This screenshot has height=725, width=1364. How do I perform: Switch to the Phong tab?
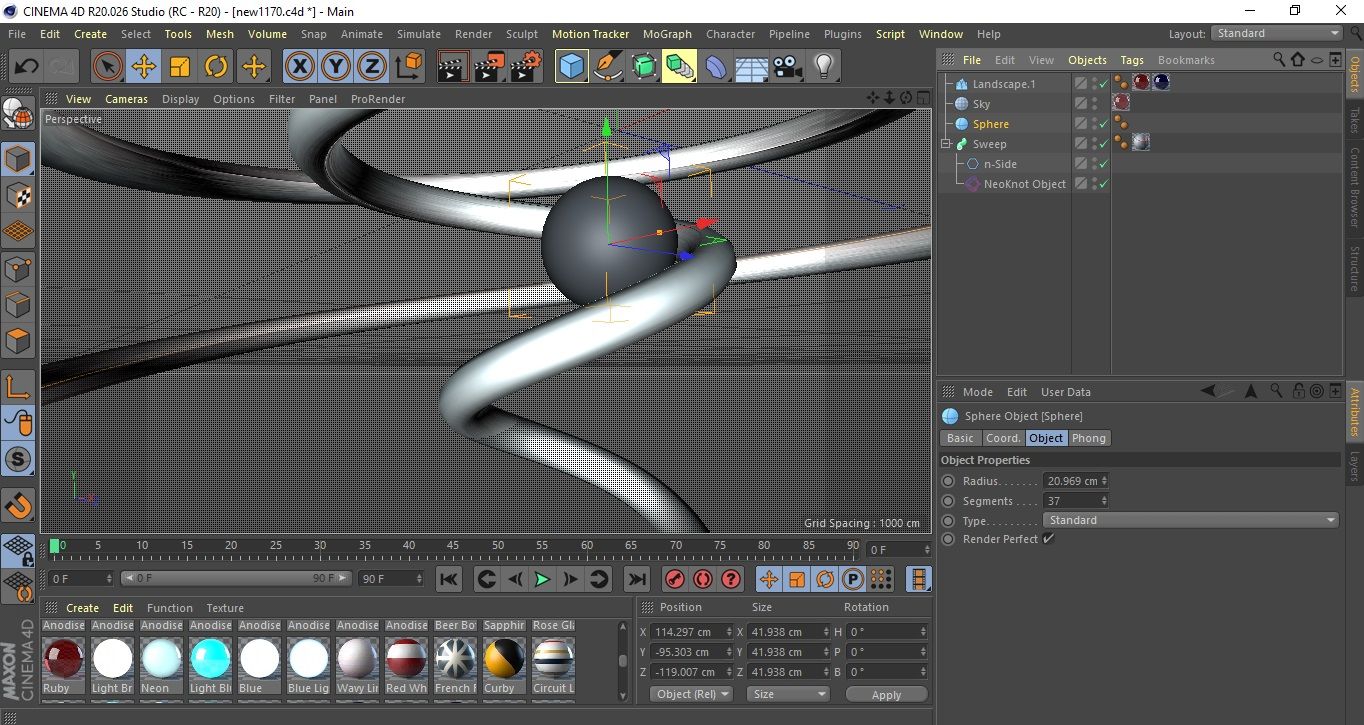click(1089, 438)
